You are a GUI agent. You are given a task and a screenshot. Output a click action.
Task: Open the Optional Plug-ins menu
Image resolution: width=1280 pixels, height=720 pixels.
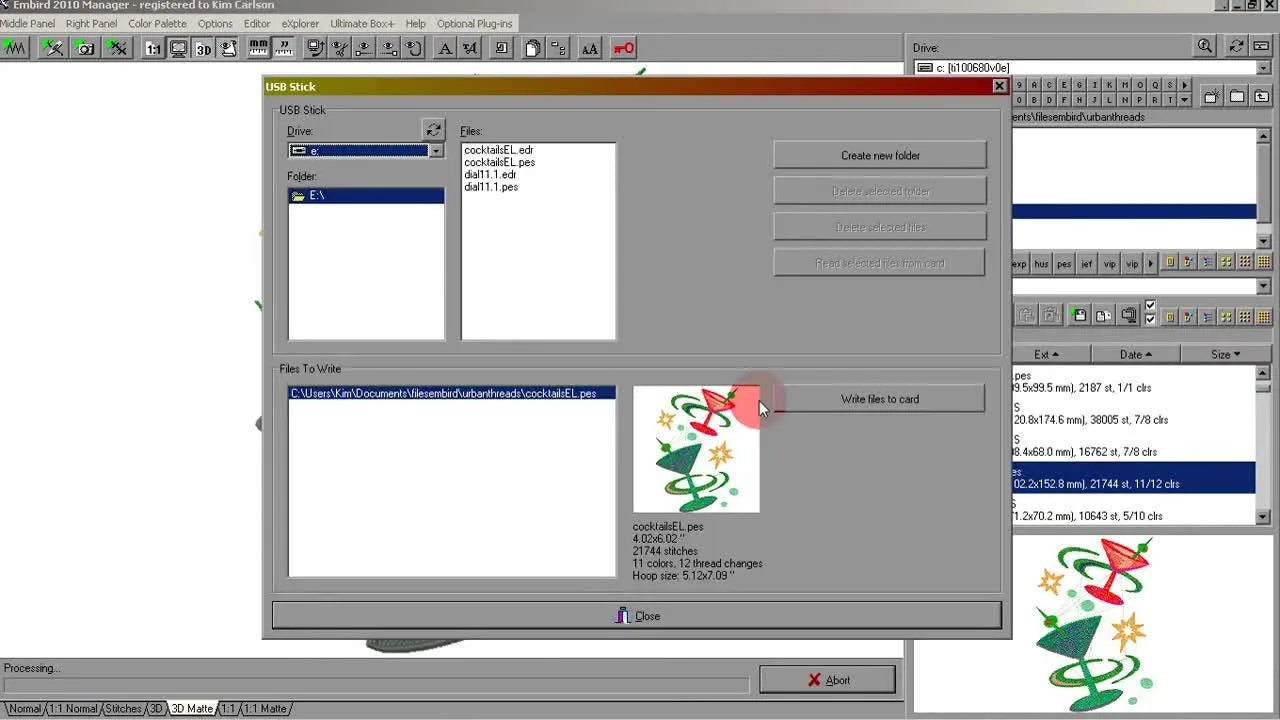475,23
